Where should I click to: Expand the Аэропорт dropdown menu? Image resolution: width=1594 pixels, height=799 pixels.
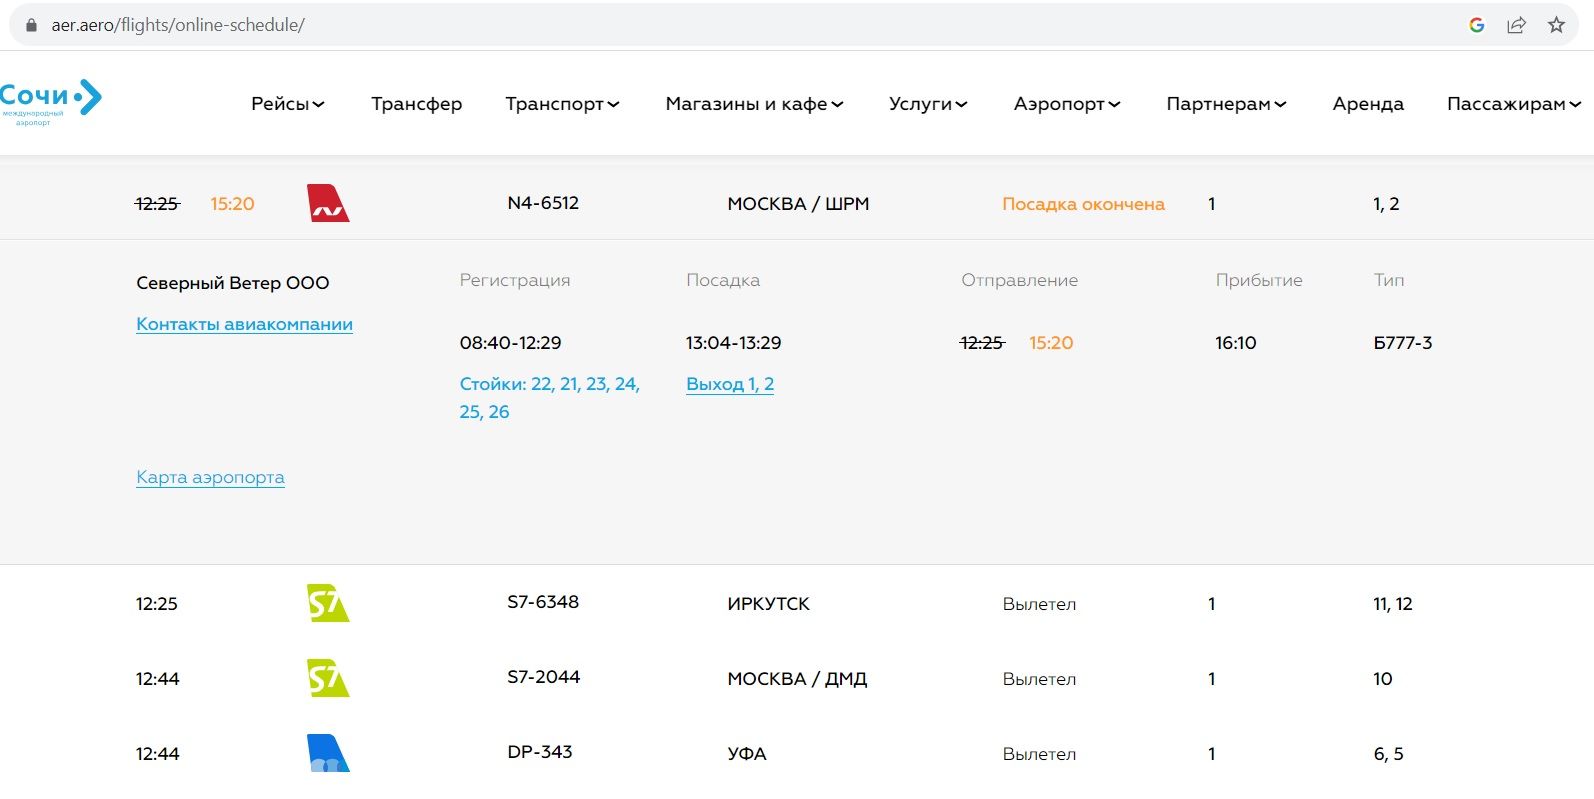tap(1066, 104)
